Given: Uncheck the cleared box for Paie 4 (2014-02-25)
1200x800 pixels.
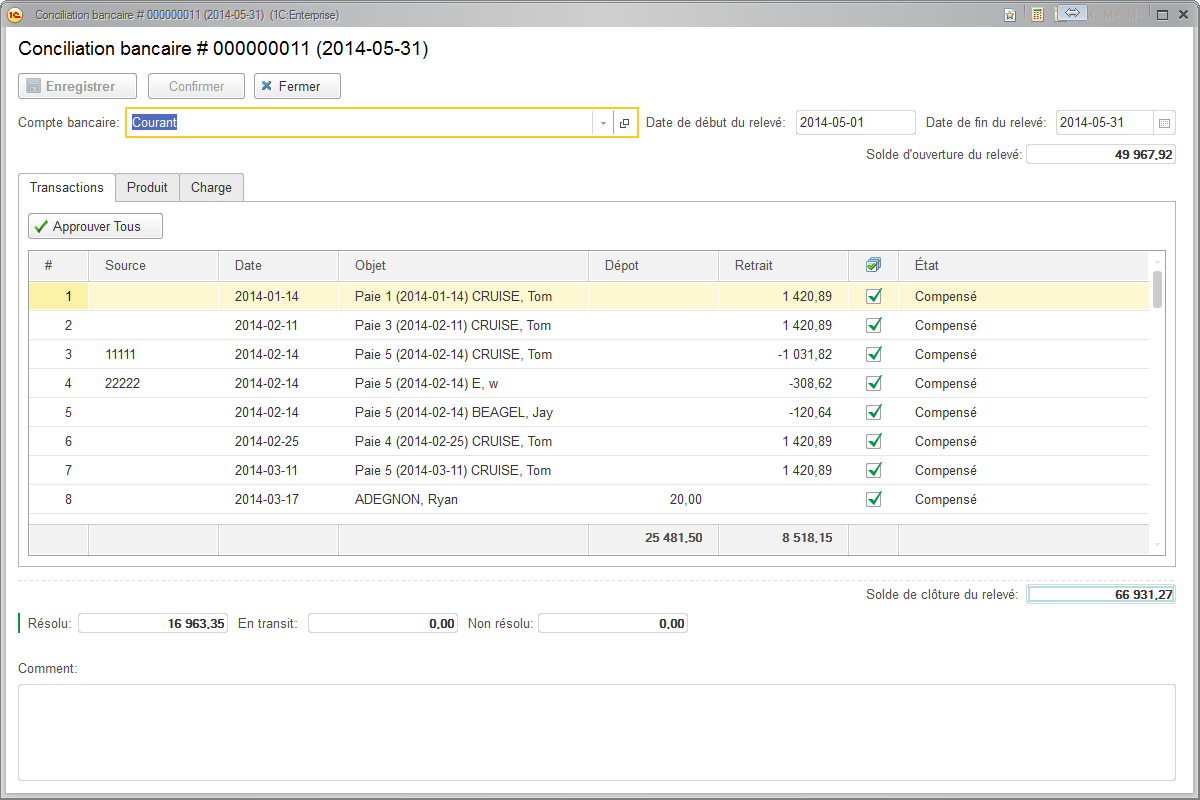Looking at the screenshot, I should [873, 441].
